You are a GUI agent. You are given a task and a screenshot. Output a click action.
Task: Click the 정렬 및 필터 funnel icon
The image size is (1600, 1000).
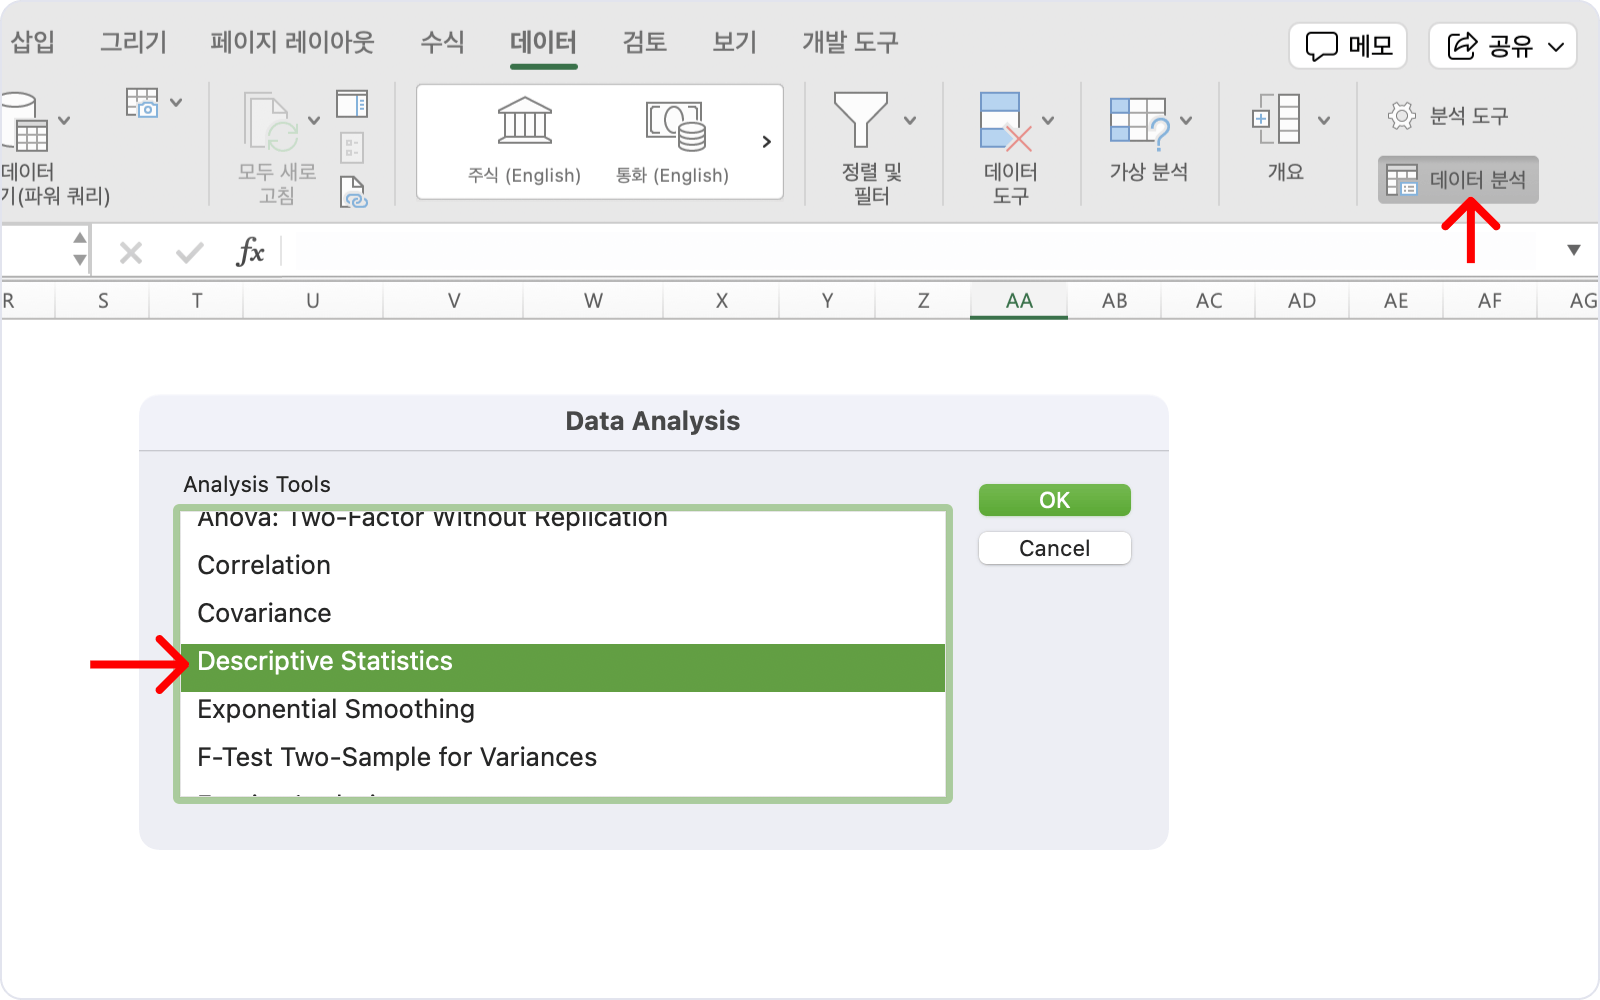pyautogui.click(x=861, y=120)
